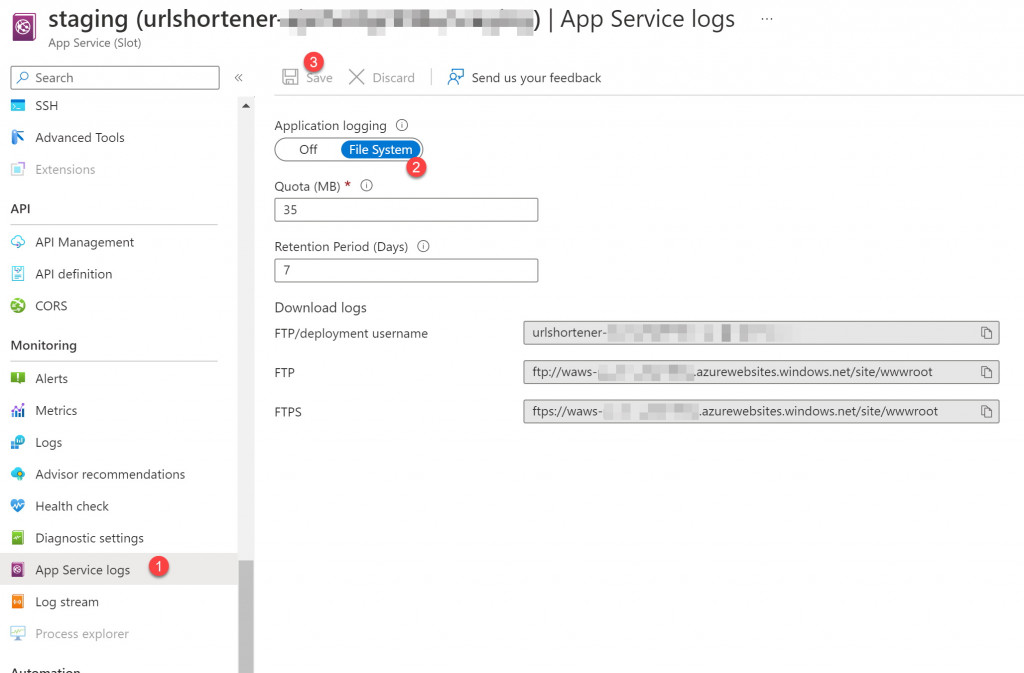Image resolution: width=1024 pixels, height=673 pixels.
Task: Set Application logging to File System
Action: click(x=380, y=149)
